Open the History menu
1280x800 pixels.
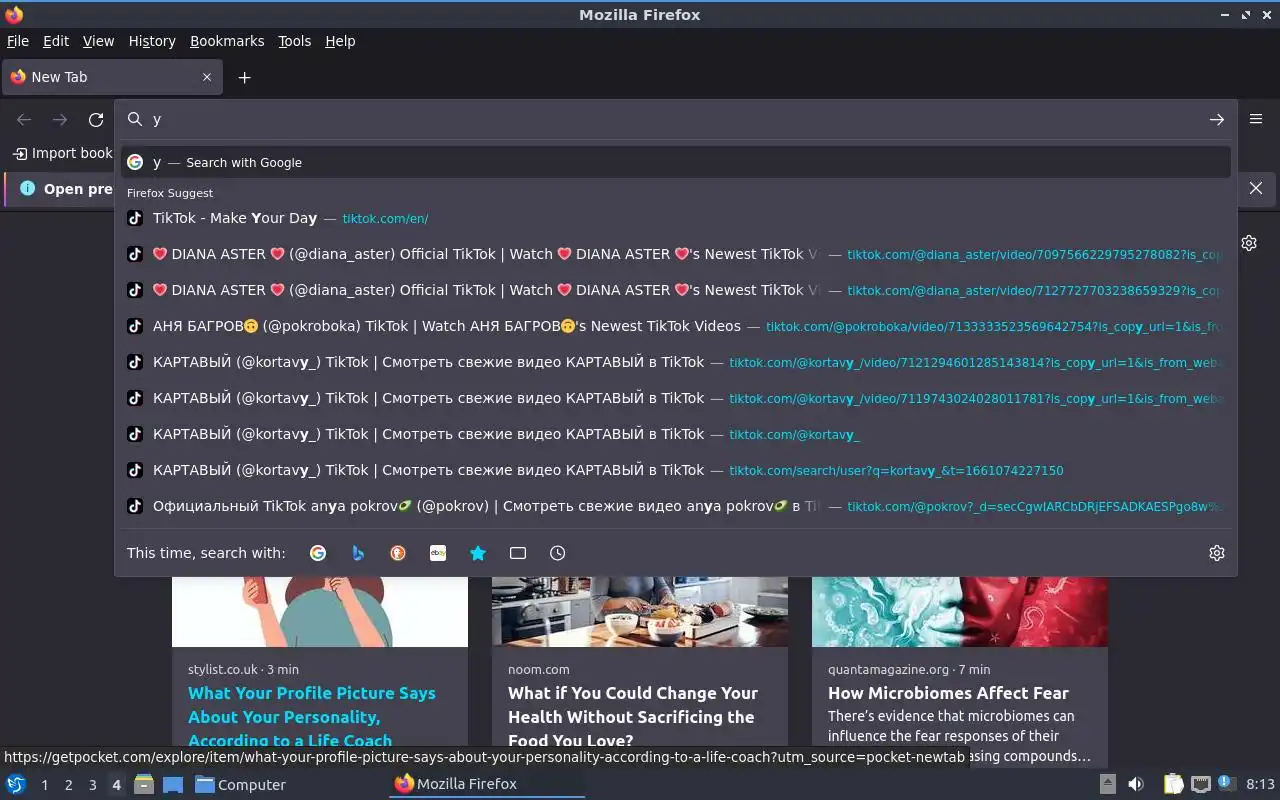coord(152,41)
